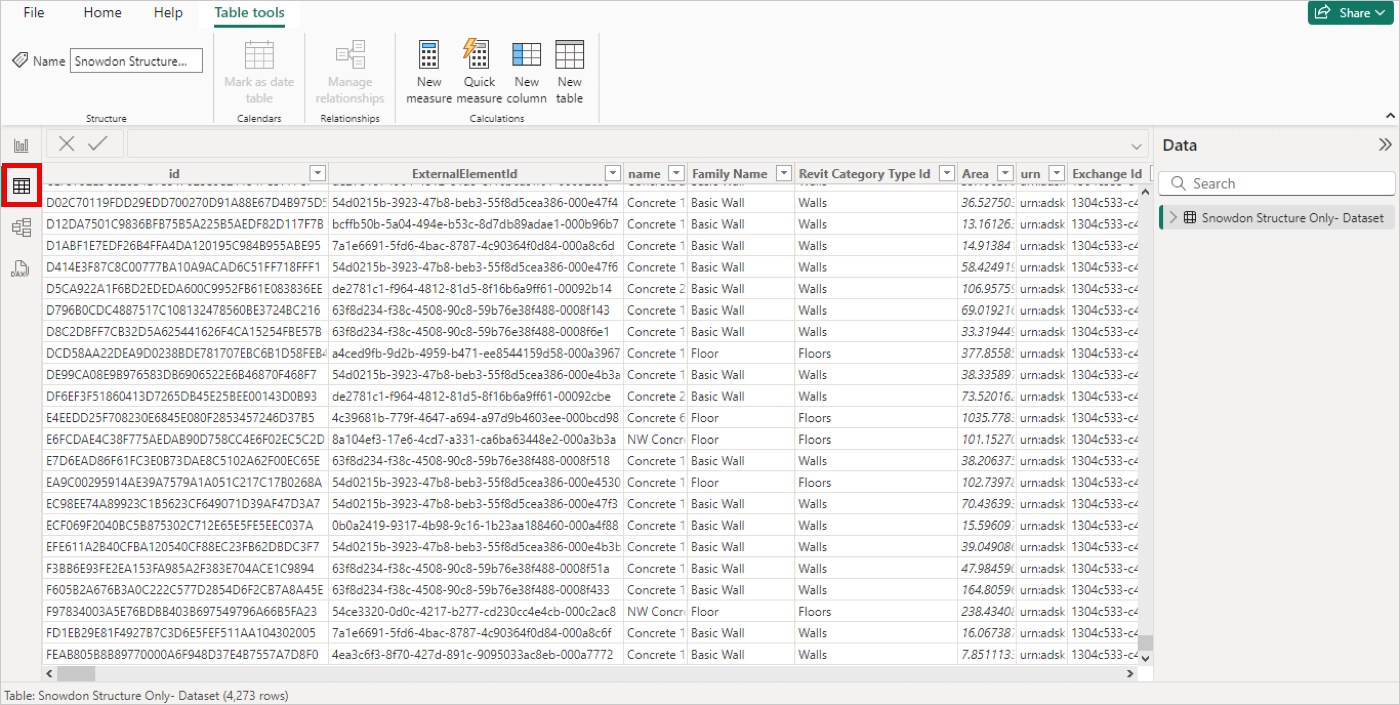This screenshot has height=705, width=1400.
Task: Click NW Concr name cell in F97834003A5E row
Action: [655, 611]
